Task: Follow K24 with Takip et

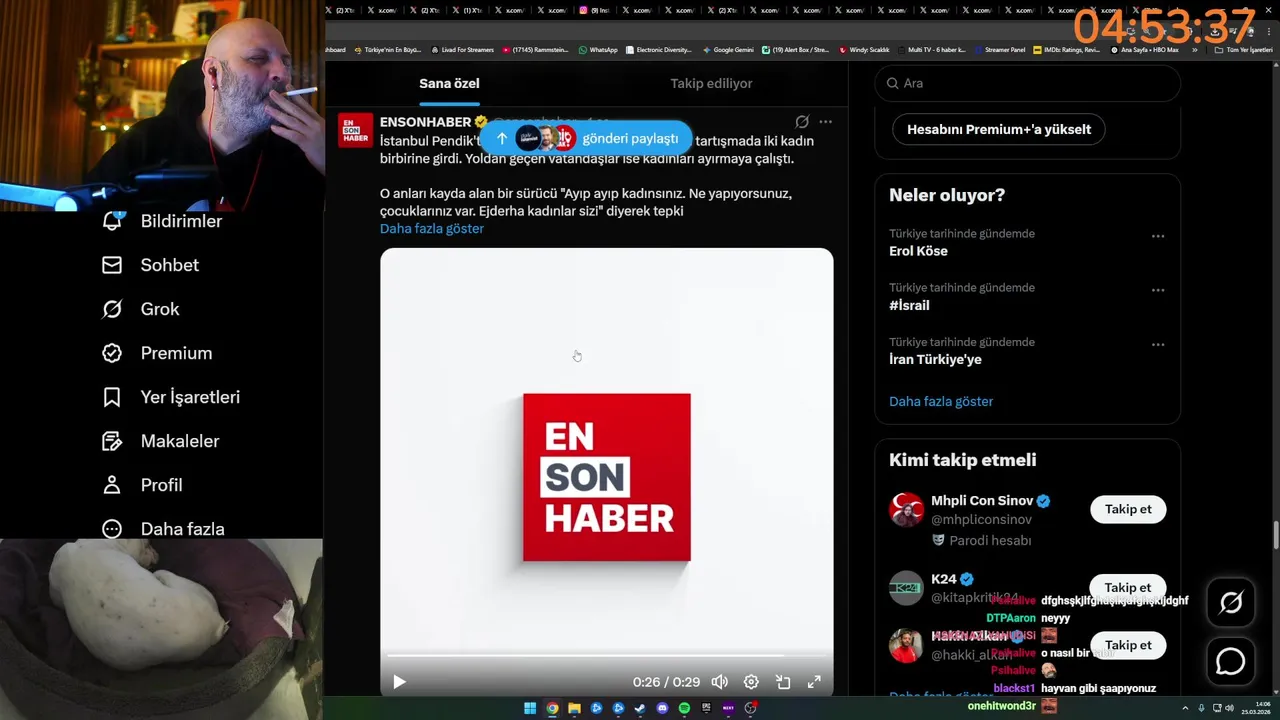Action: coord(1128,587)
